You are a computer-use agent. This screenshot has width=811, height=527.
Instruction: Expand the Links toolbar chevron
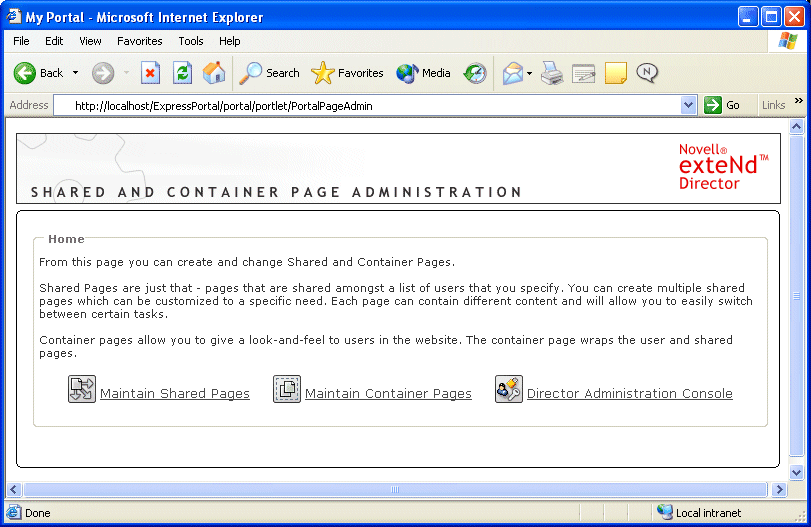tap(799, 101)
